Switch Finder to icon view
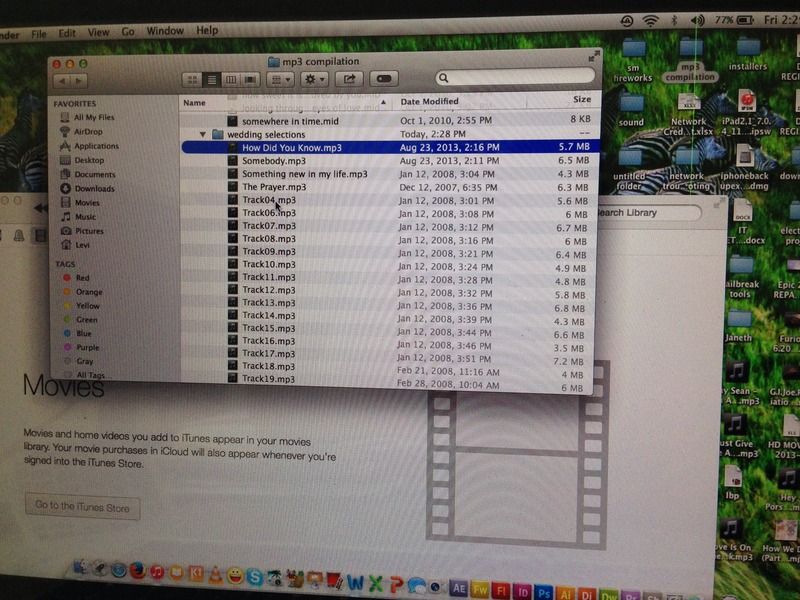This screenshot has height=600, width=800. point(192,78)
